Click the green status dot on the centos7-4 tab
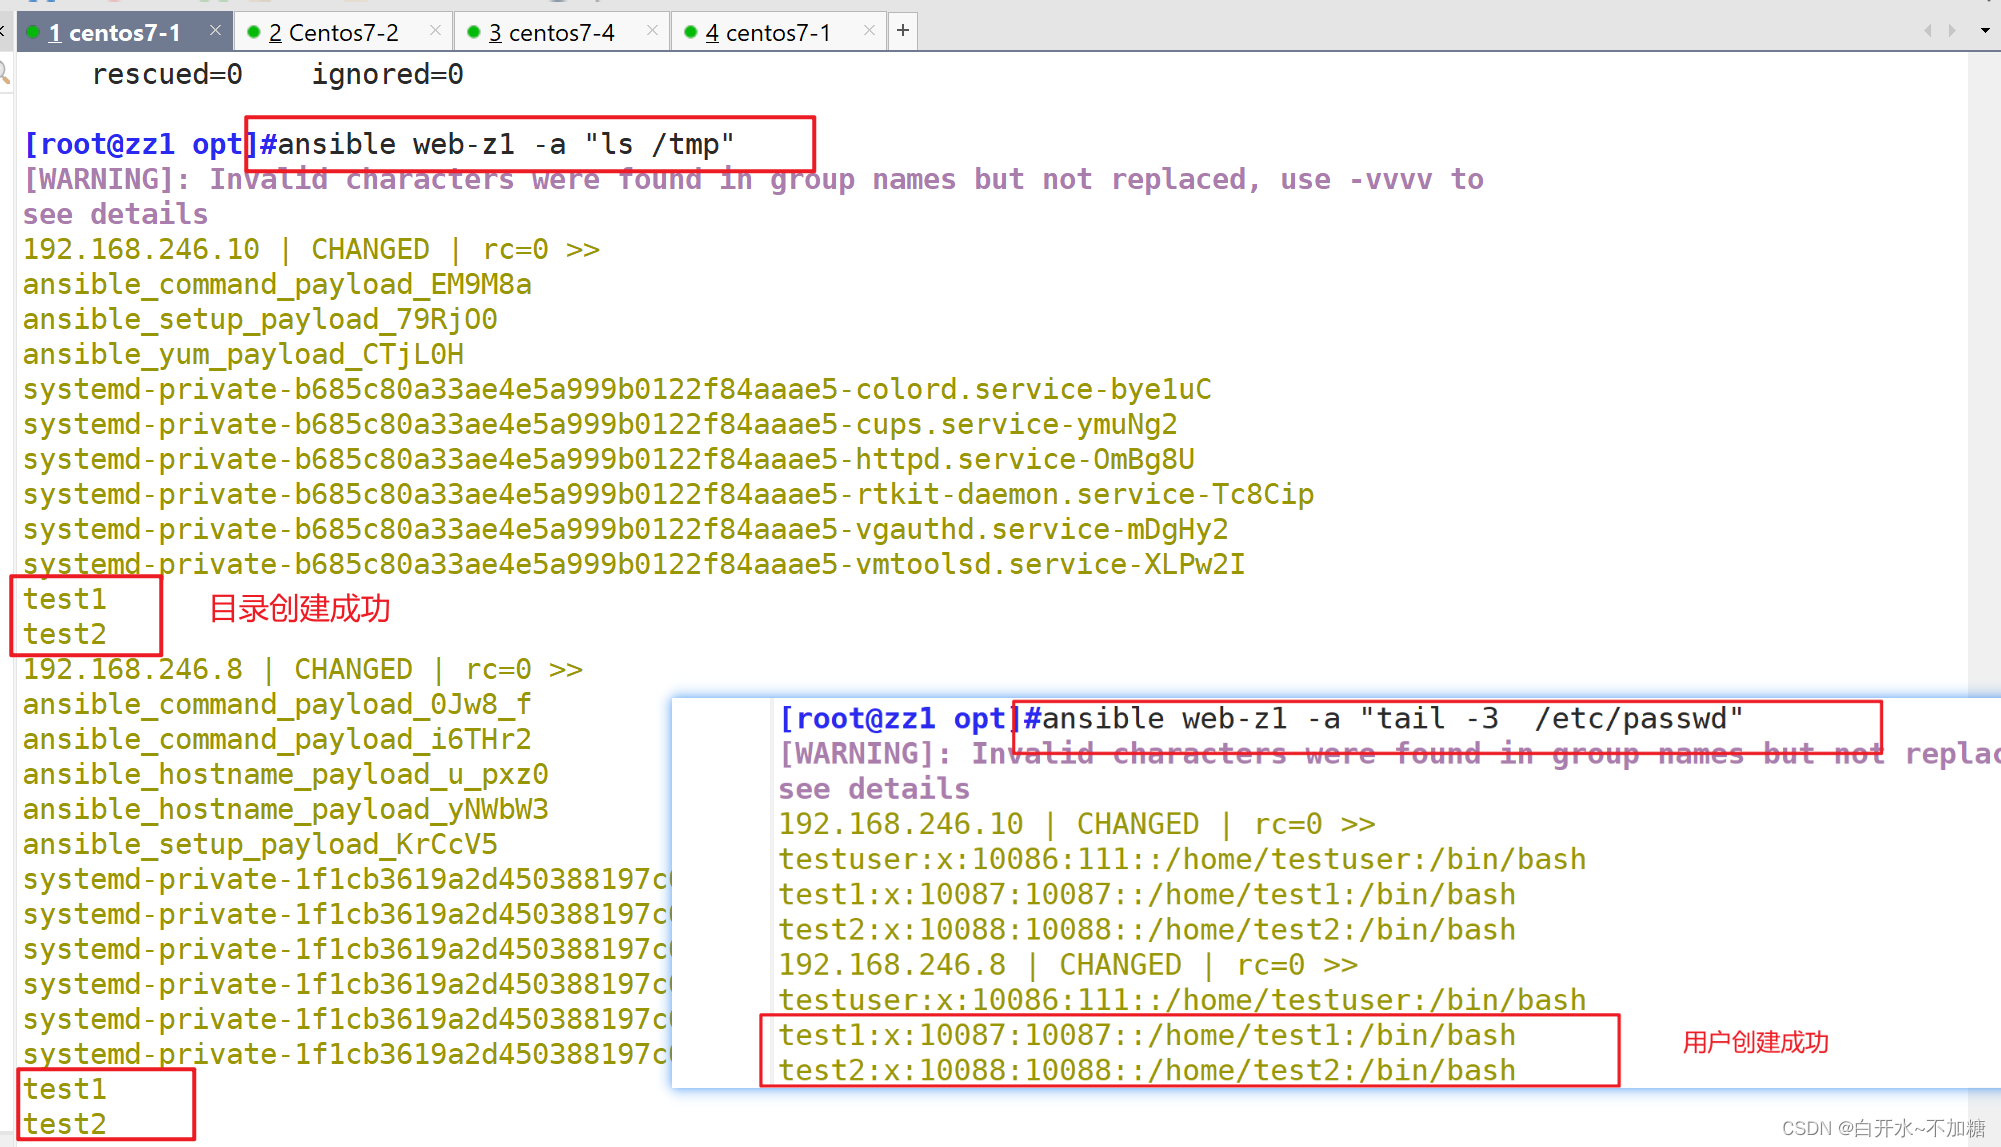Screen dimensions: 2001x1147 coord(474,32)
